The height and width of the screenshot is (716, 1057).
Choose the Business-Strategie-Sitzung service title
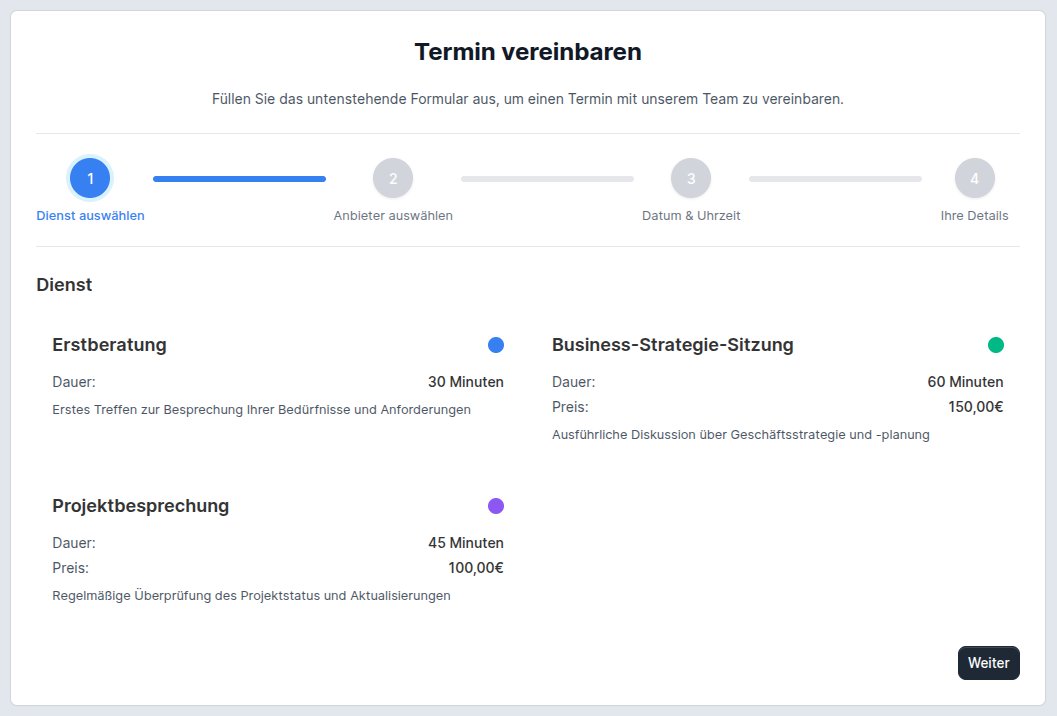pos(673,345)
